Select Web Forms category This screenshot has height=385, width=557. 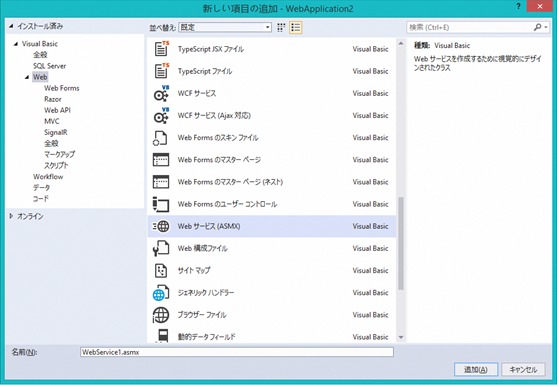pos(62,88)
